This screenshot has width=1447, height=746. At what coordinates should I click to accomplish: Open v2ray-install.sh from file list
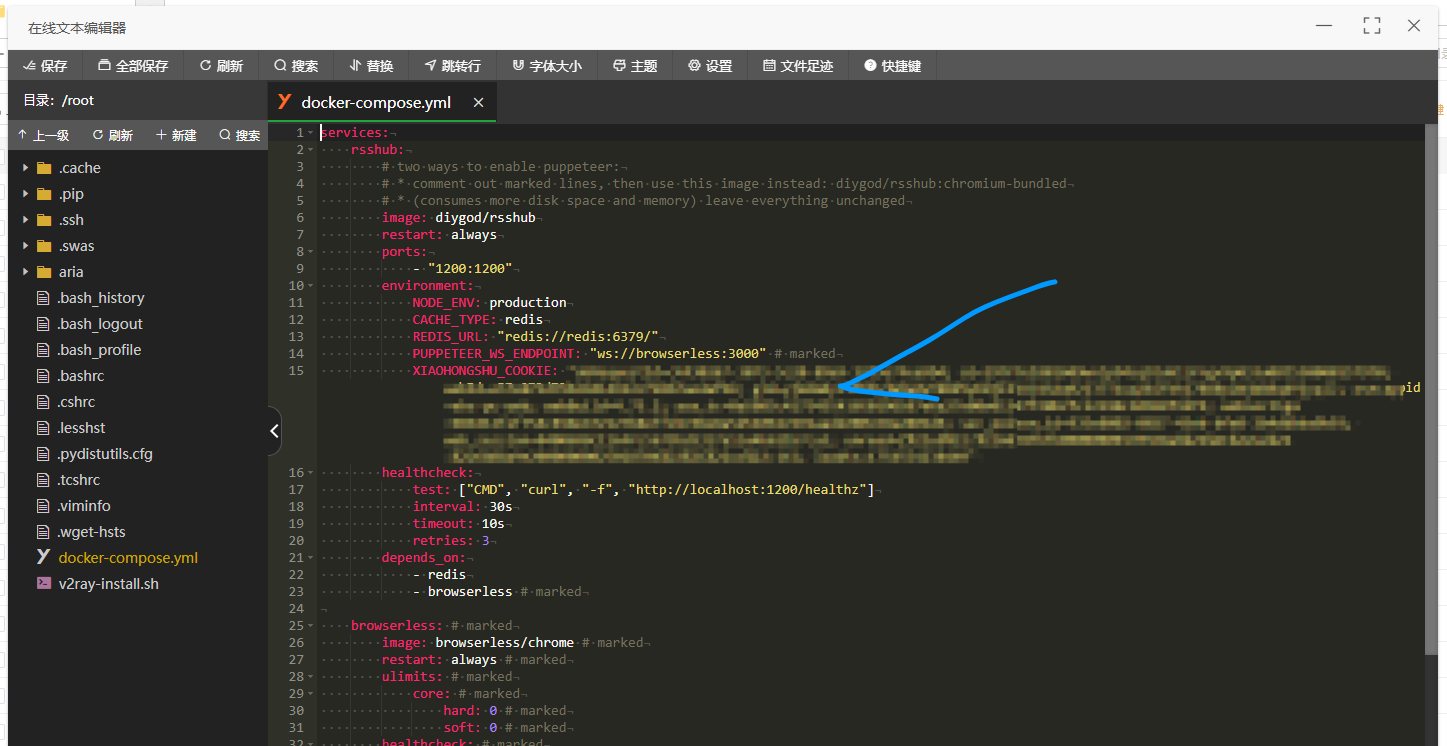(108, 584)
